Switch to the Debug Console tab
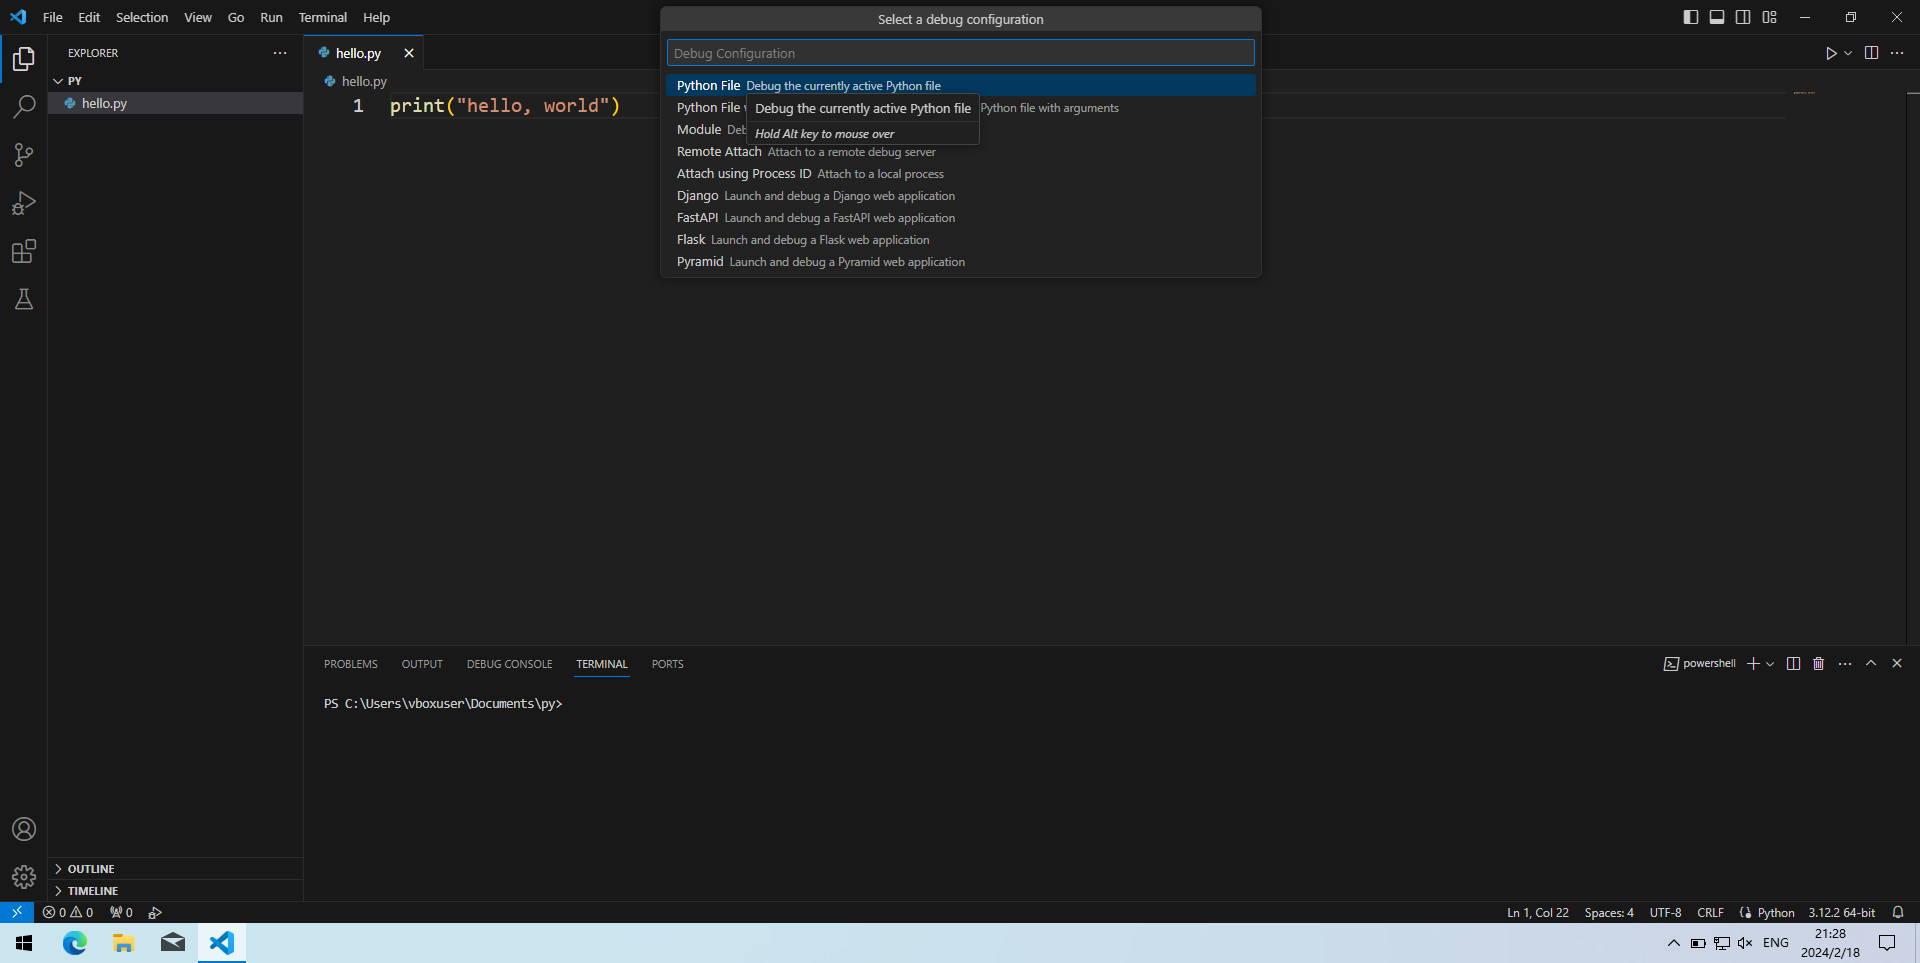1920x963 pixels. 509,664
